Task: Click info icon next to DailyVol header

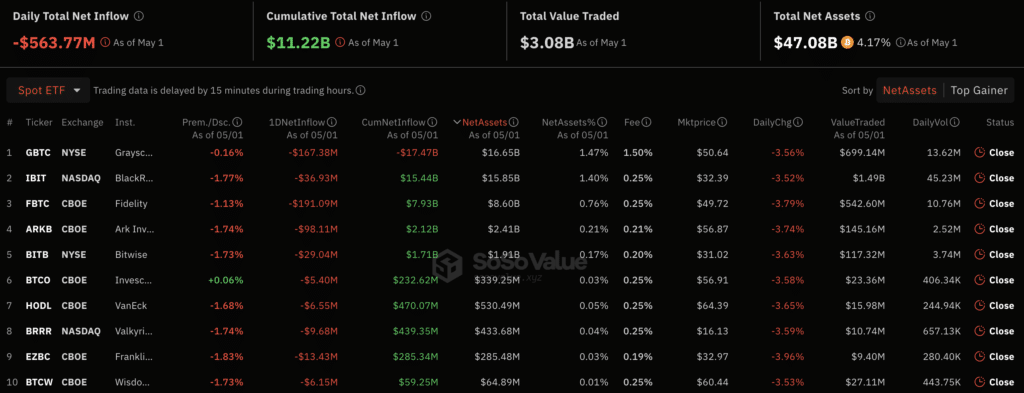Action: click(x=956, y=122)
